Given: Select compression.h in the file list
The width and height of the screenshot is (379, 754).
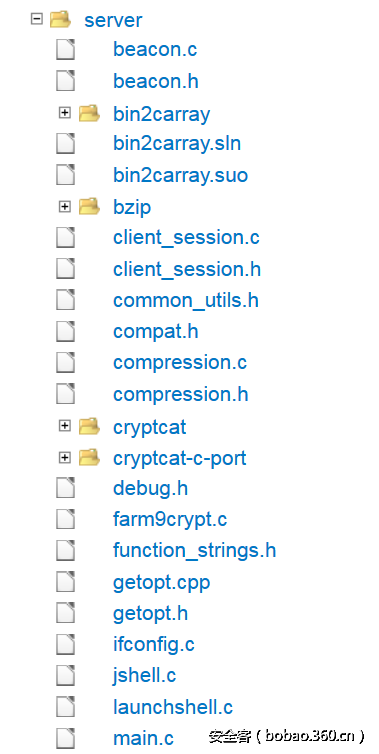Looking at the screenshot, I should pyautogui.click(x=180, y=394).
